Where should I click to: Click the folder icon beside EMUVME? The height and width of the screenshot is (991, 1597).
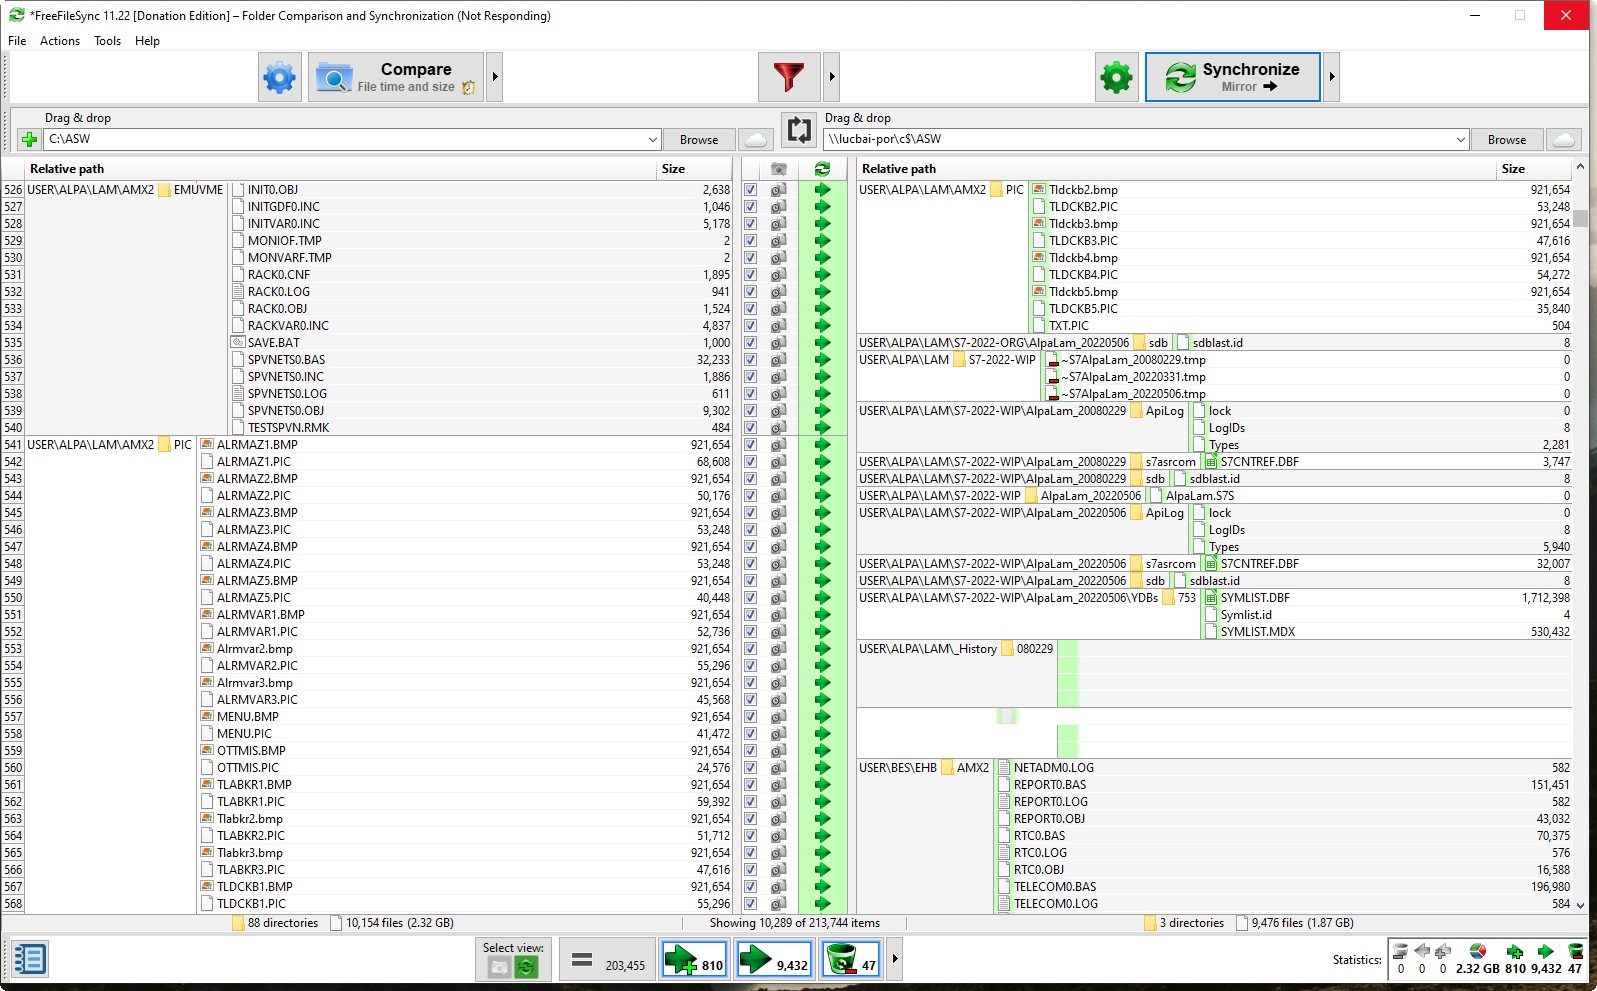point(164,190)
